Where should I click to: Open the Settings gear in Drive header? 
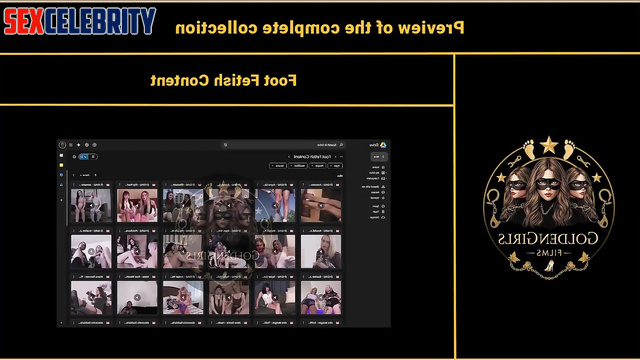click(x=87, y=145)
